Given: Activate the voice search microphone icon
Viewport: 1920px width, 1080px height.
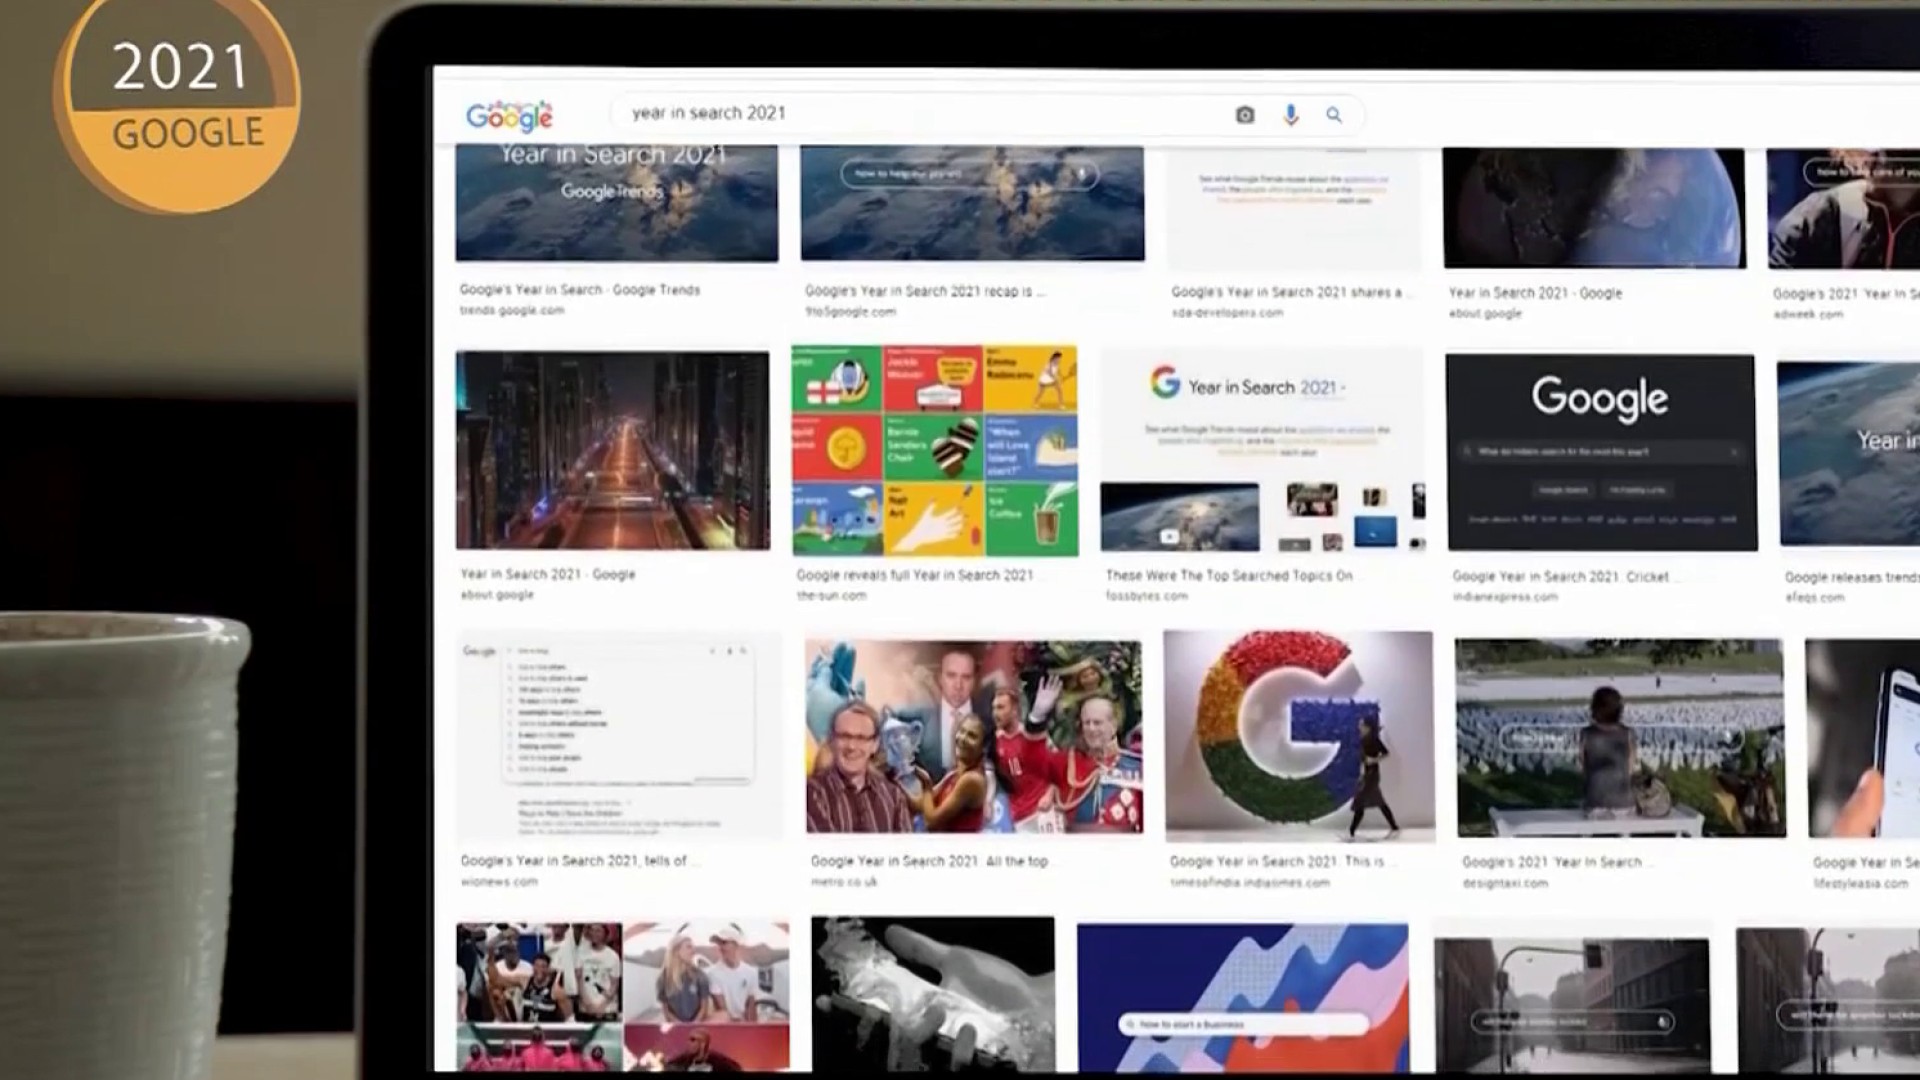Looking at the screenshot, I should [1291, 115].
